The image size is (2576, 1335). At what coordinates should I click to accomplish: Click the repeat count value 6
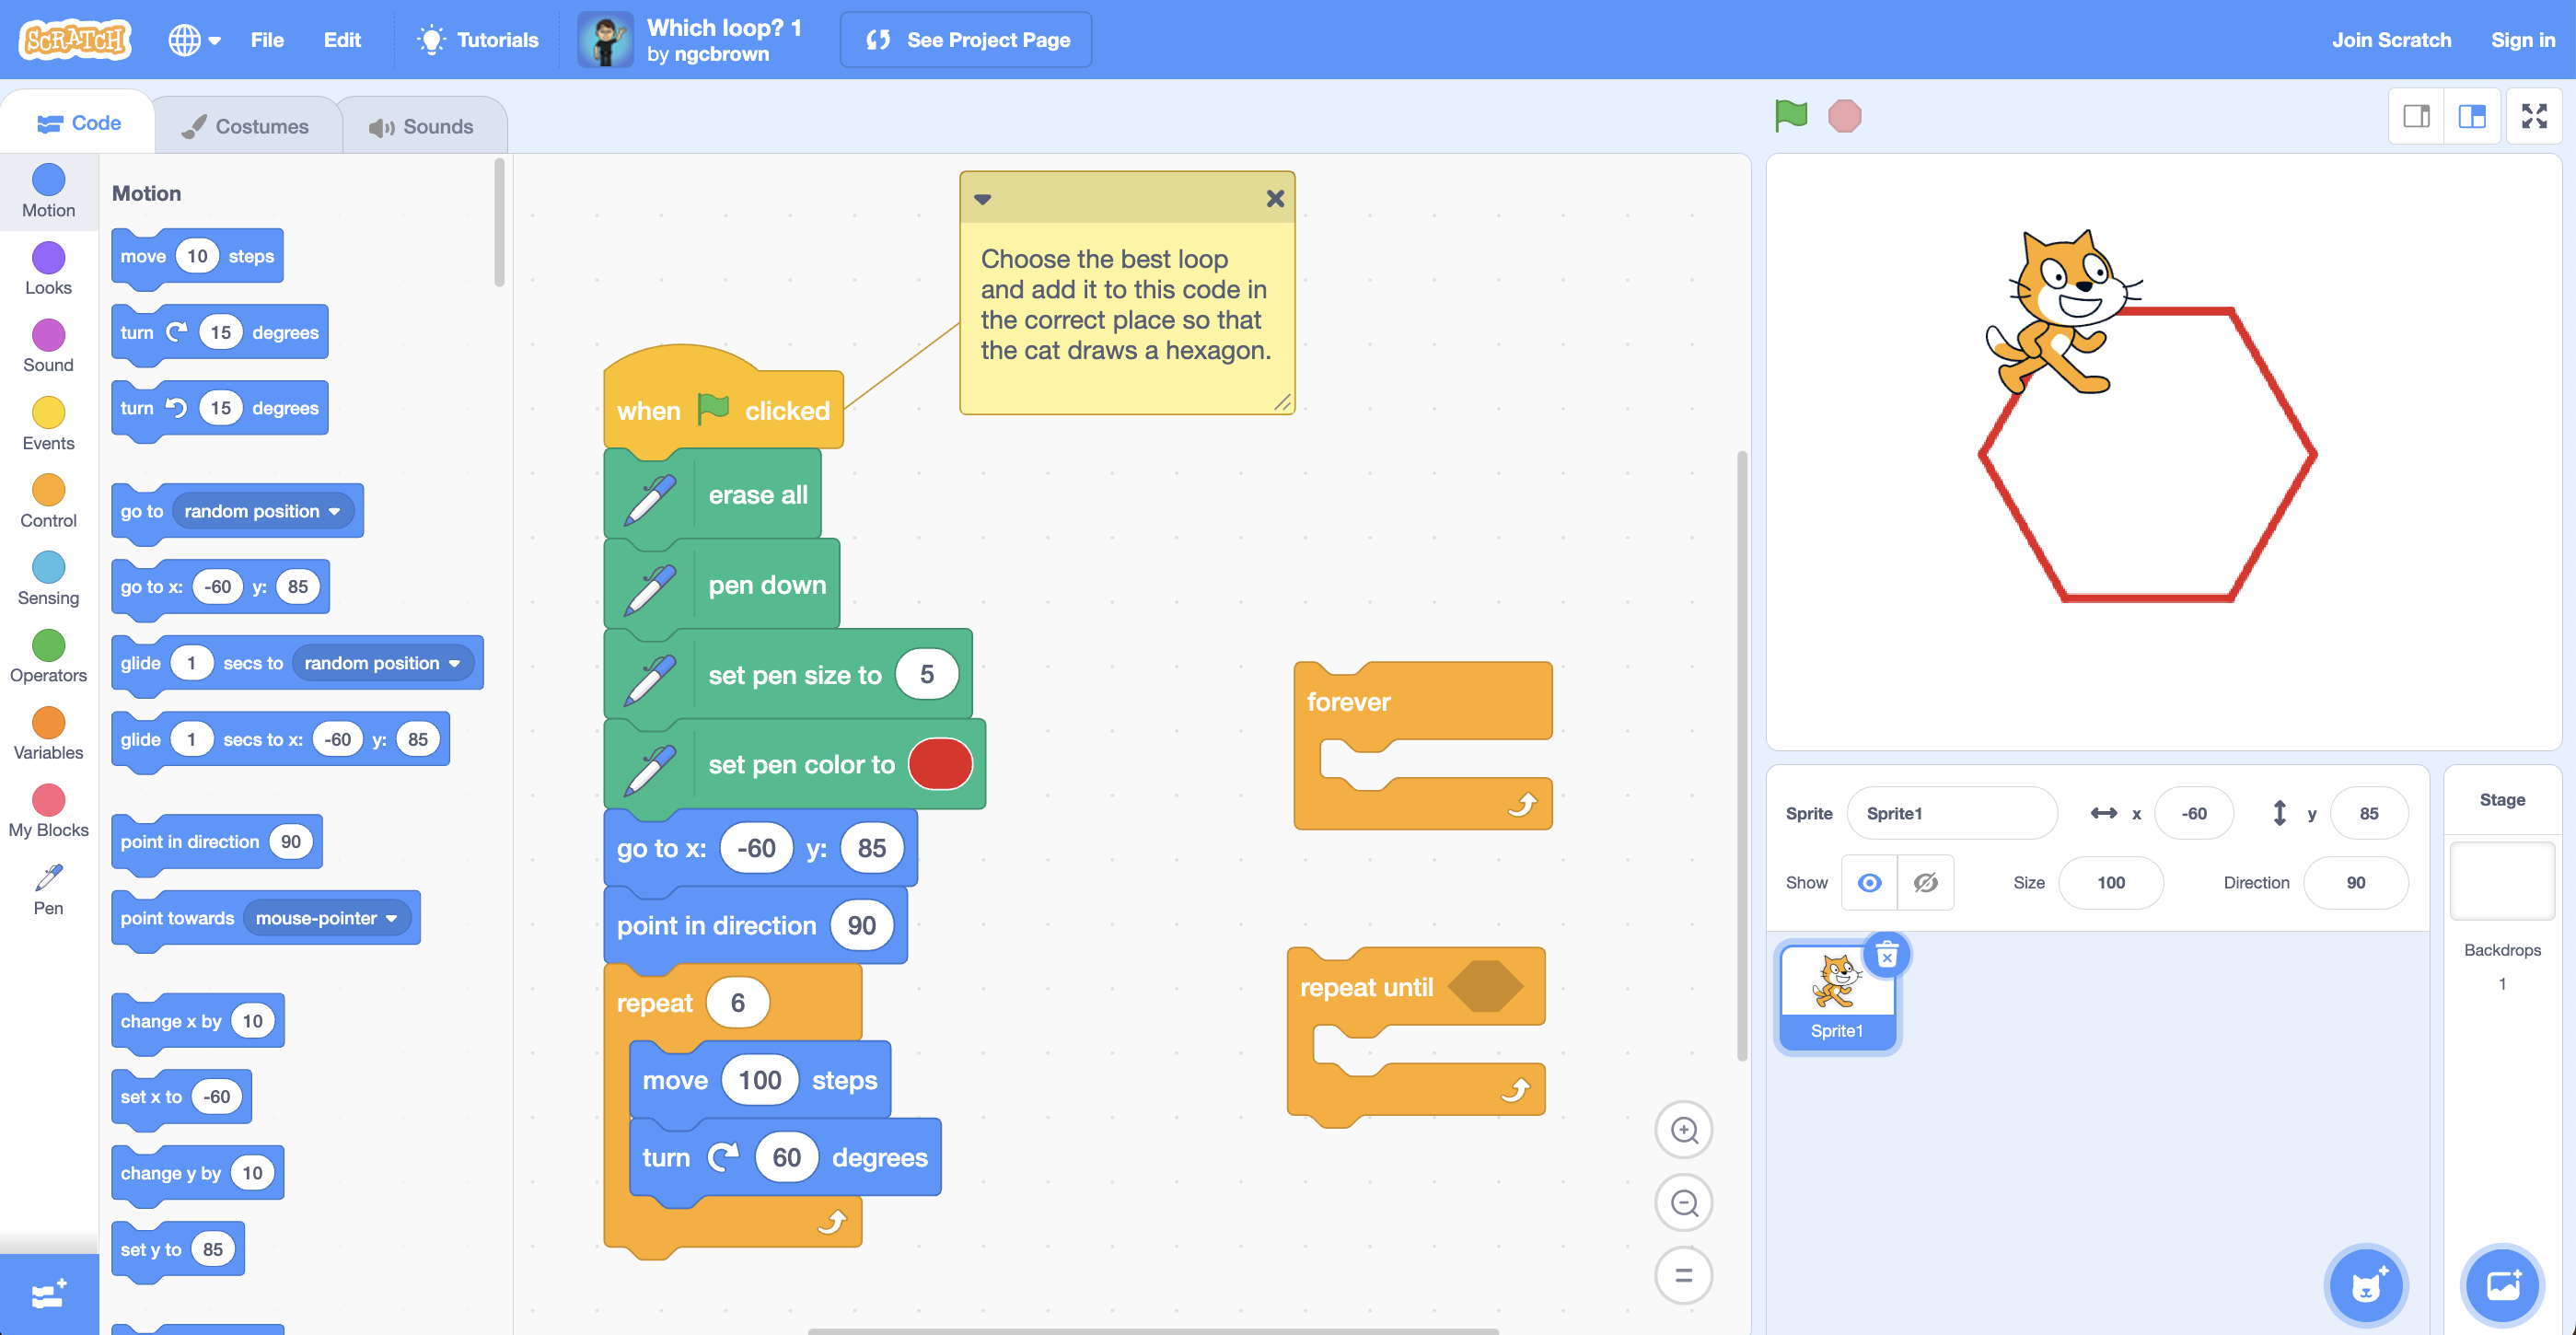pyautogui.click(x=737, y=1002)
